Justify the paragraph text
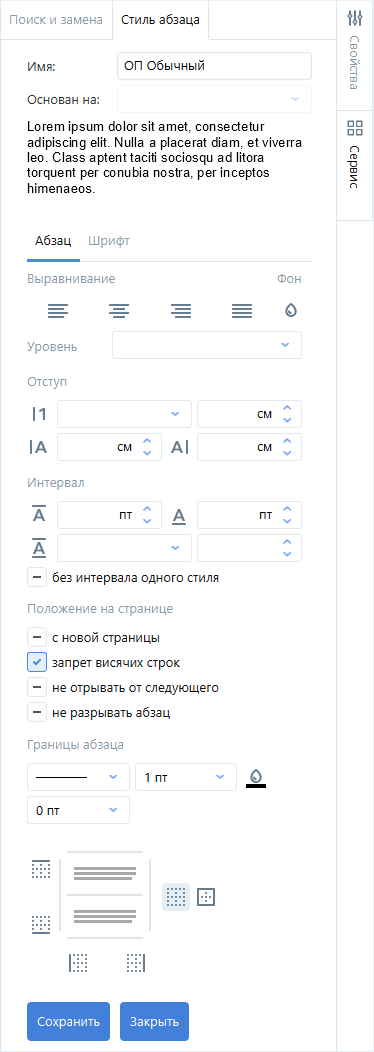374x1052 pixels. click(x=242, y=311)
